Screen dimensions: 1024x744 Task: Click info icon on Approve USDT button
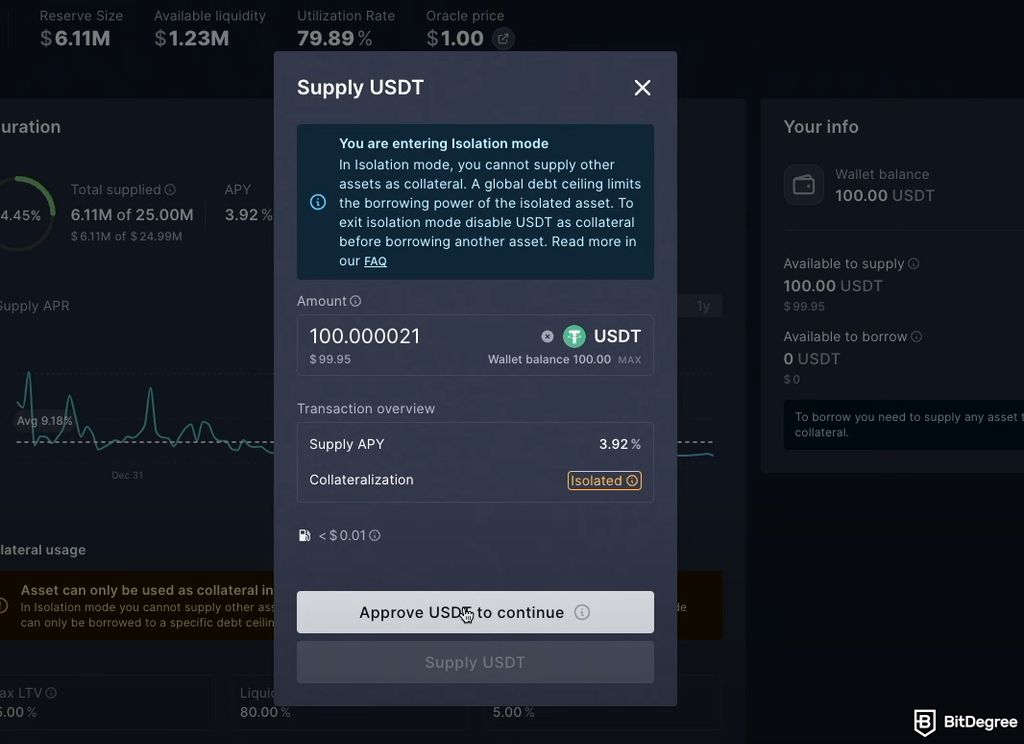pyautogui.click(x=582, y=612)
